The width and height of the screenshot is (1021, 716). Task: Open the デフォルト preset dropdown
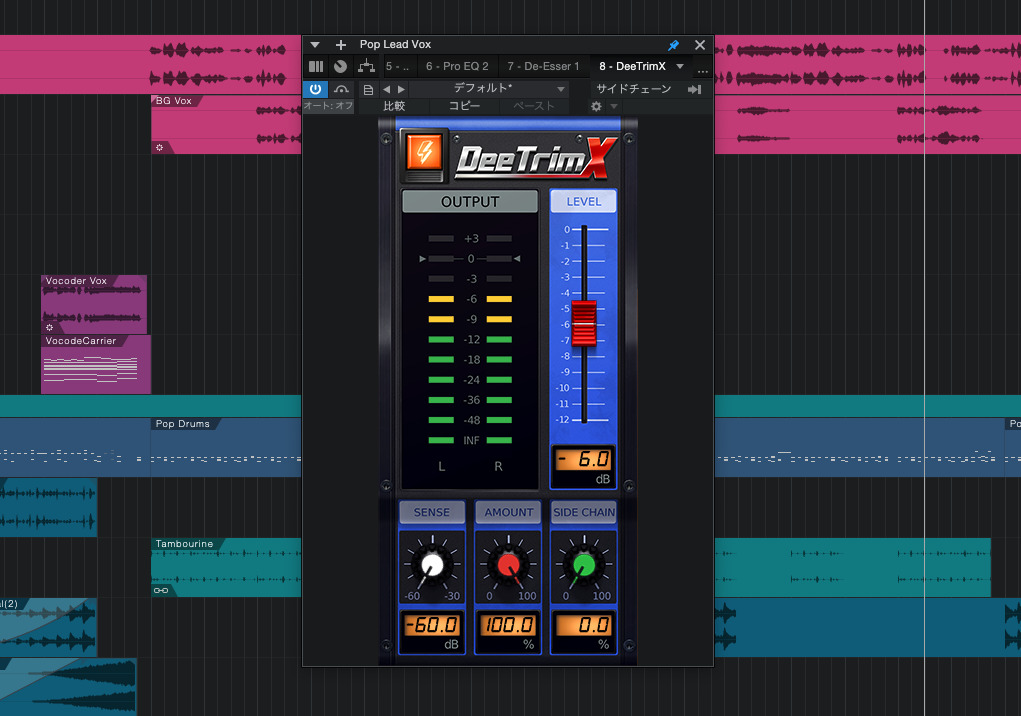coord(490,89)
